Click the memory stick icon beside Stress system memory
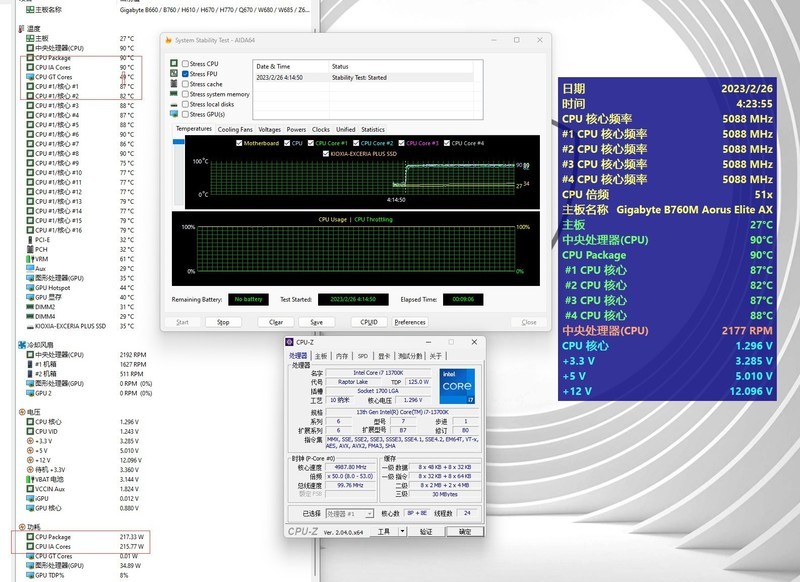 (x=174, y=94)
